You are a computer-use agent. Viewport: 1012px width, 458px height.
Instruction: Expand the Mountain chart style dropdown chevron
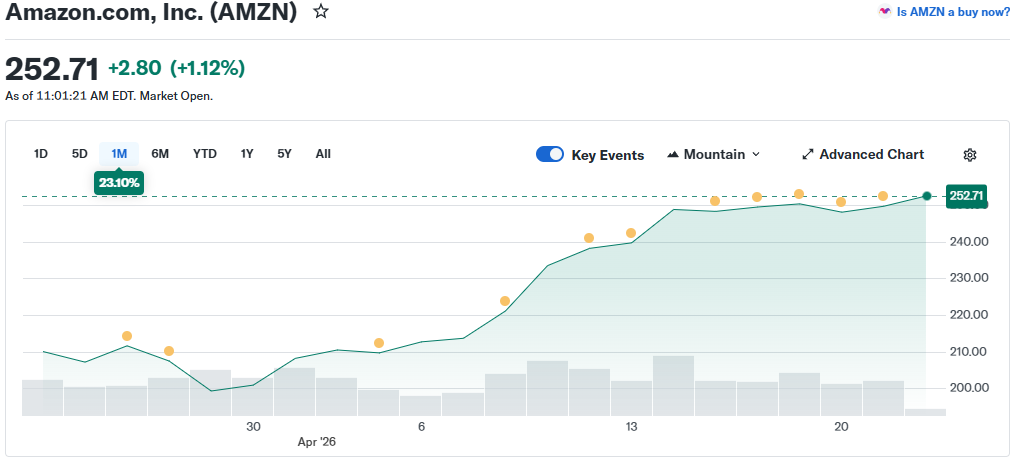pos(756,155)
